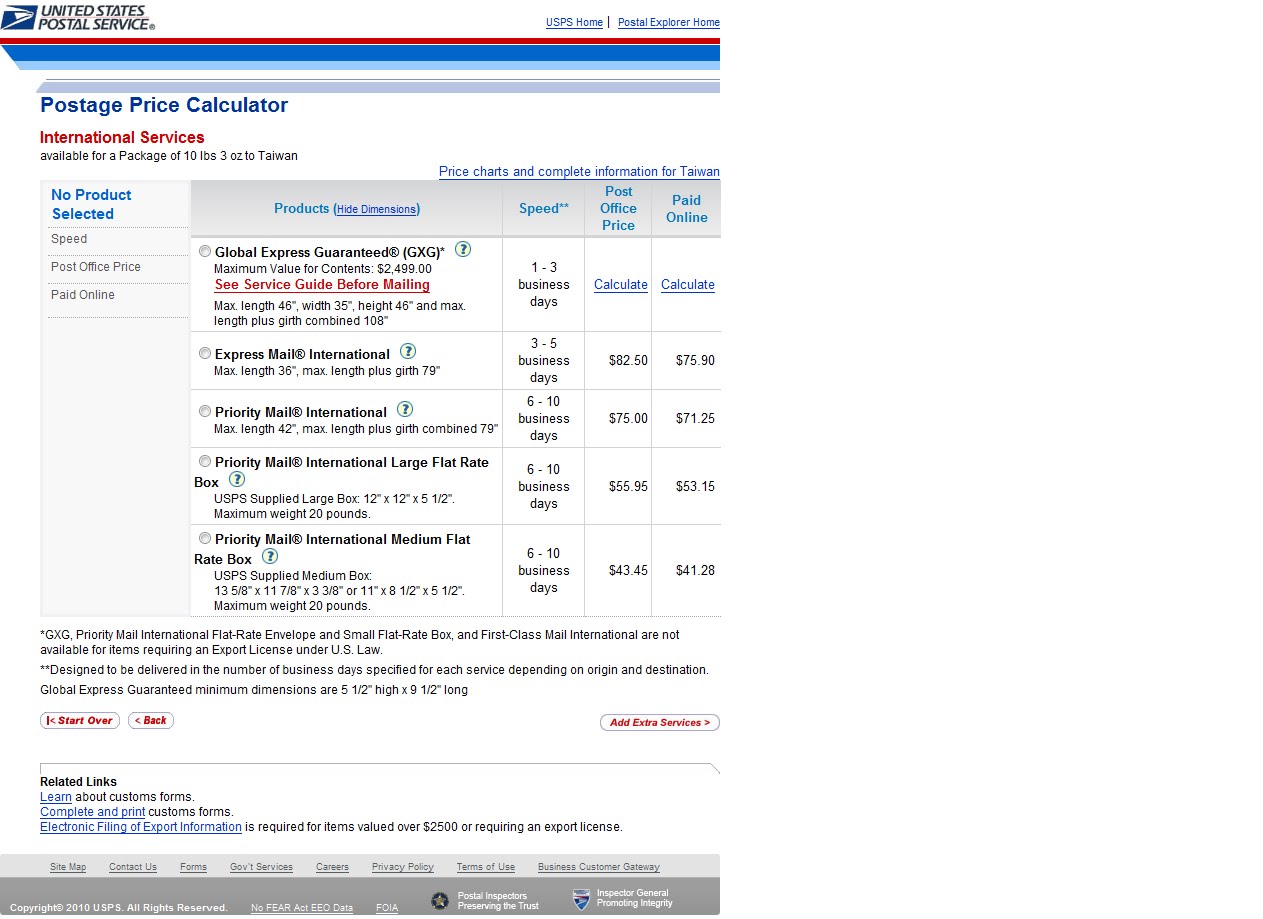
Task: Open No FEAR Act EEO Data link
Action: [302, 908]
